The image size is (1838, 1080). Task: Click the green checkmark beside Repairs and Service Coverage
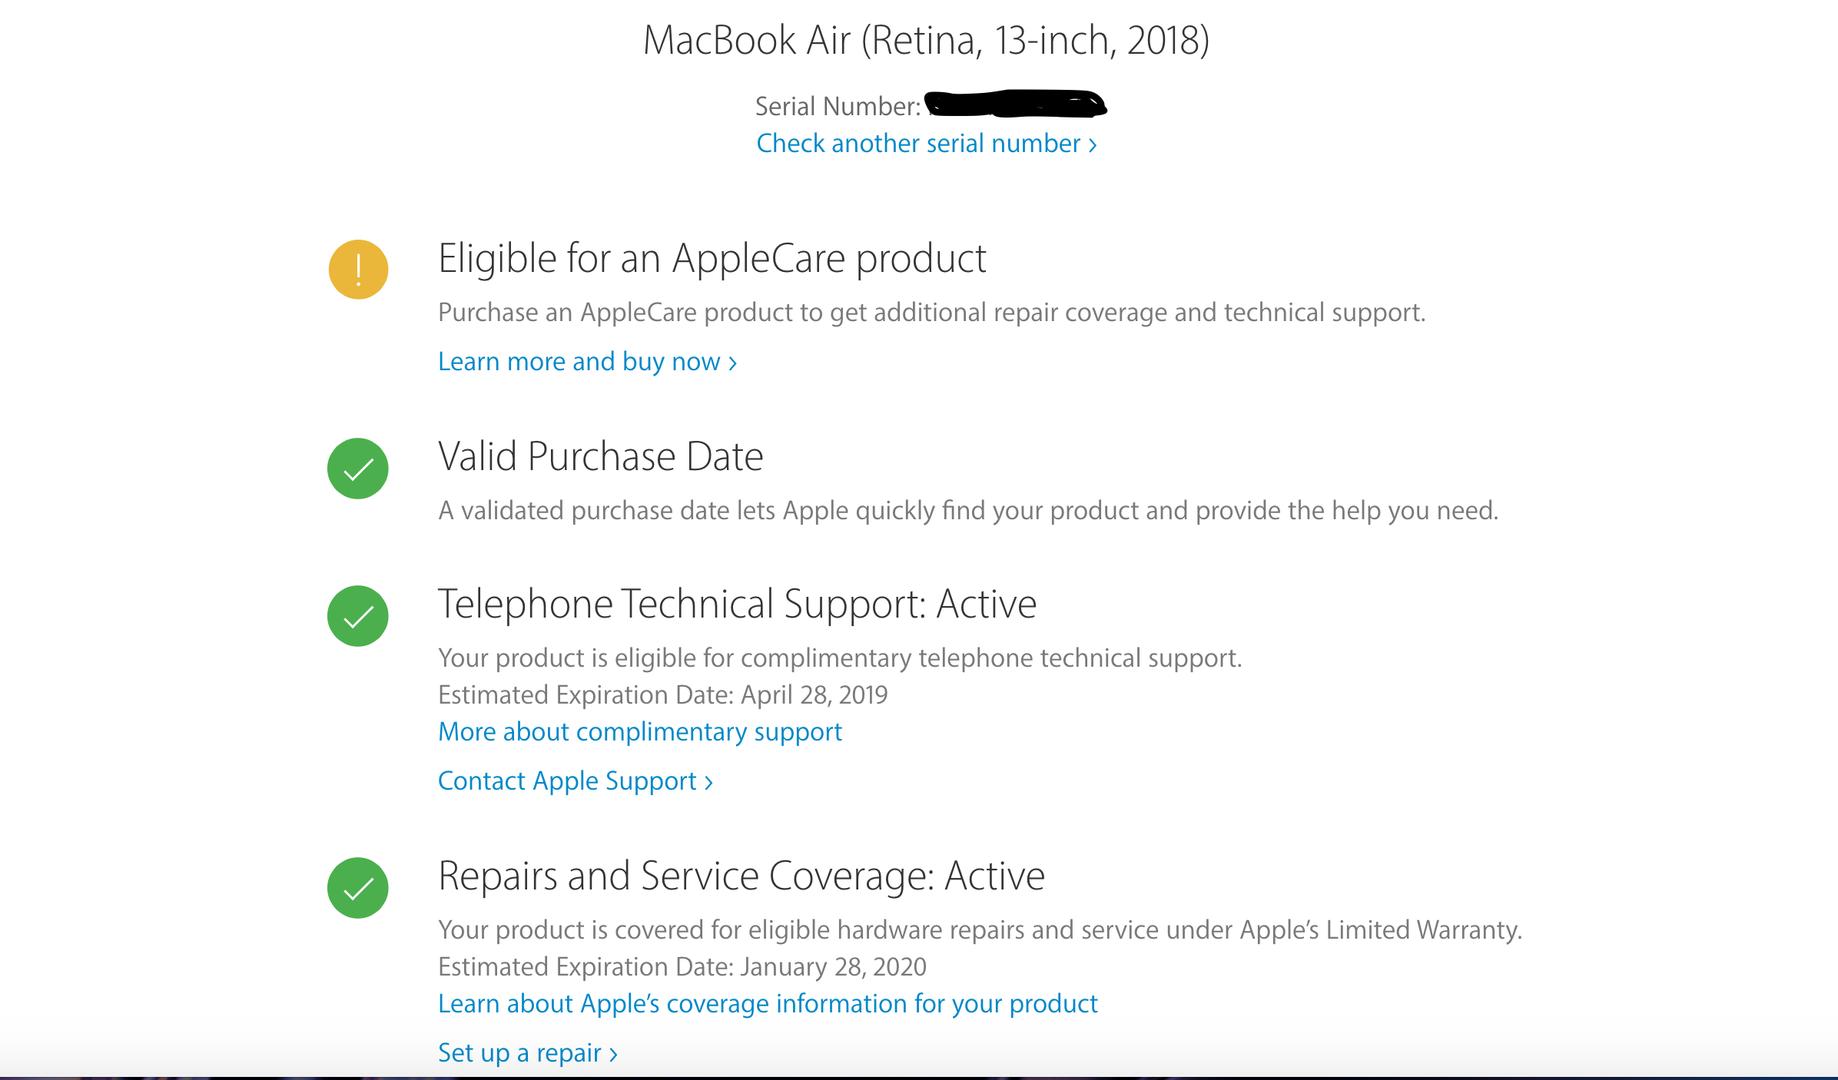tap(358, 887)
